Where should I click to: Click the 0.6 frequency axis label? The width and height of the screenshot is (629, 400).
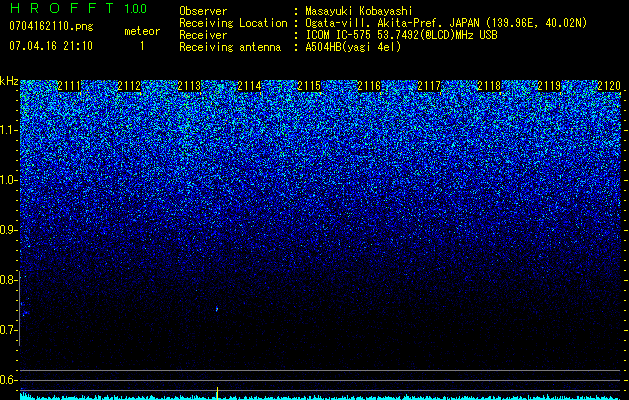(8, 380)
